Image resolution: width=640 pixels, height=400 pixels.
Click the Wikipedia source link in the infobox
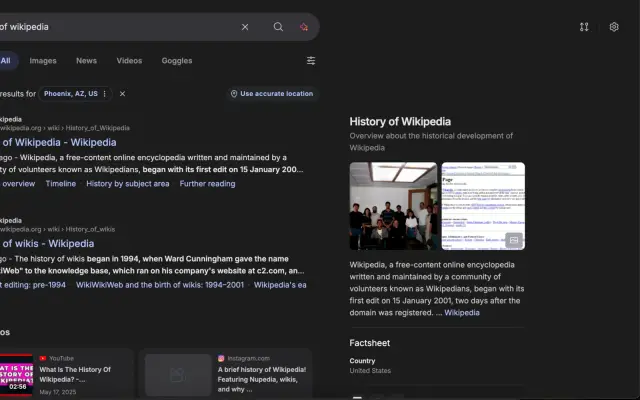coord(462,313)
